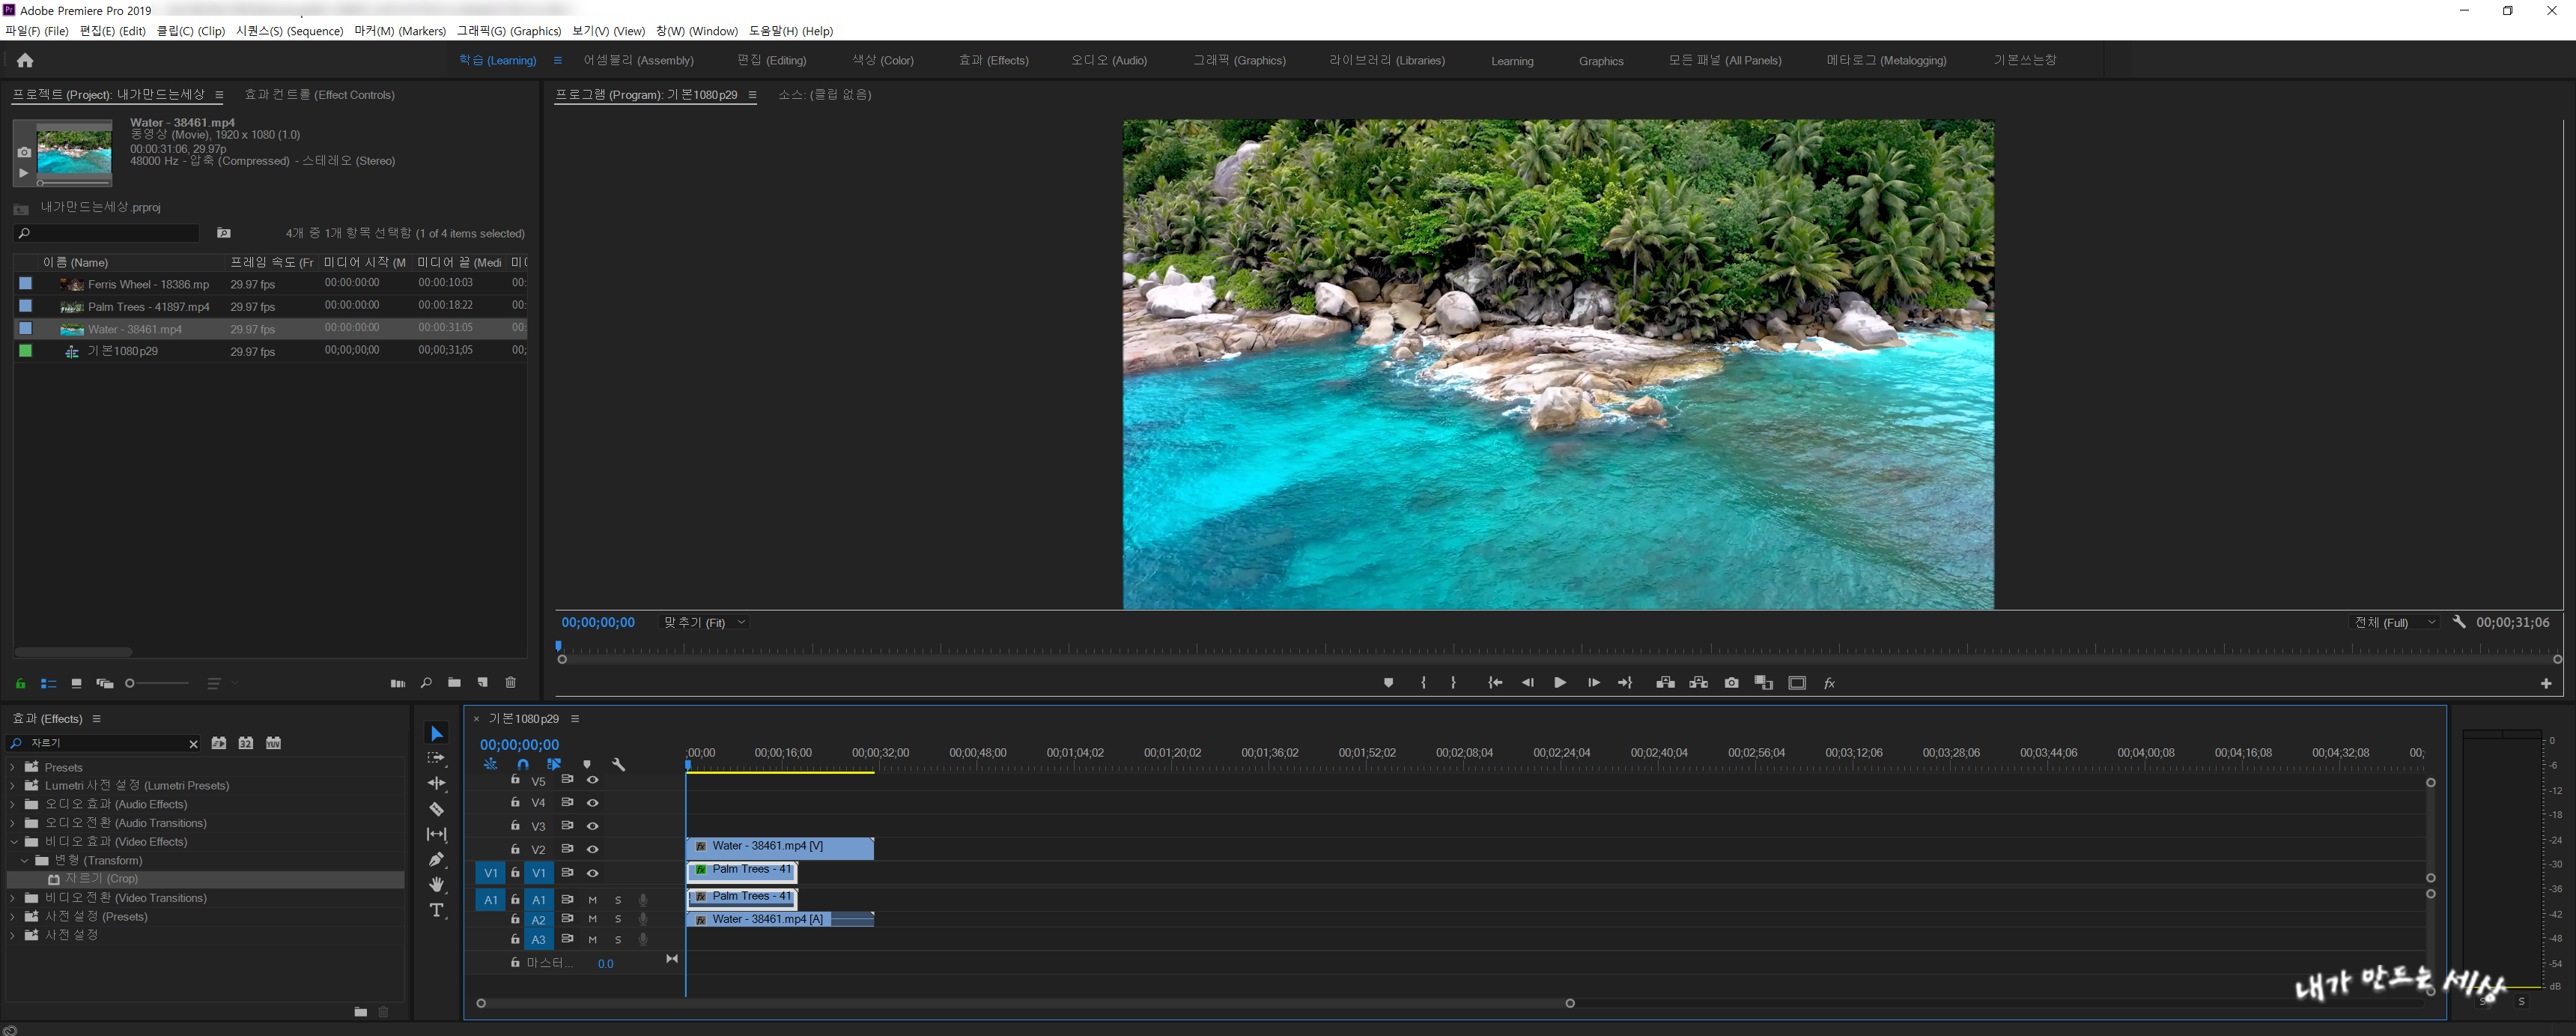The width and height of the screenshot is (2576, 1036).
Task: Select the Hand tool
Action: tap(436, 884)
